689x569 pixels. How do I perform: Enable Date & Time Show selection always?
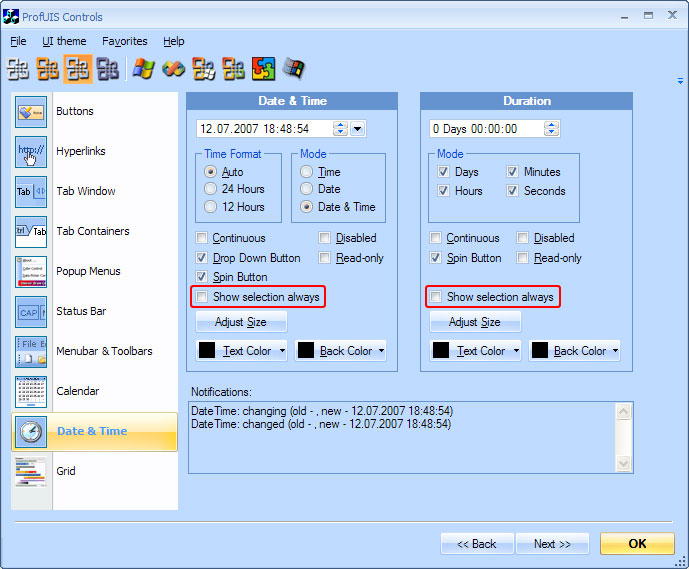[x=201, y=297]
